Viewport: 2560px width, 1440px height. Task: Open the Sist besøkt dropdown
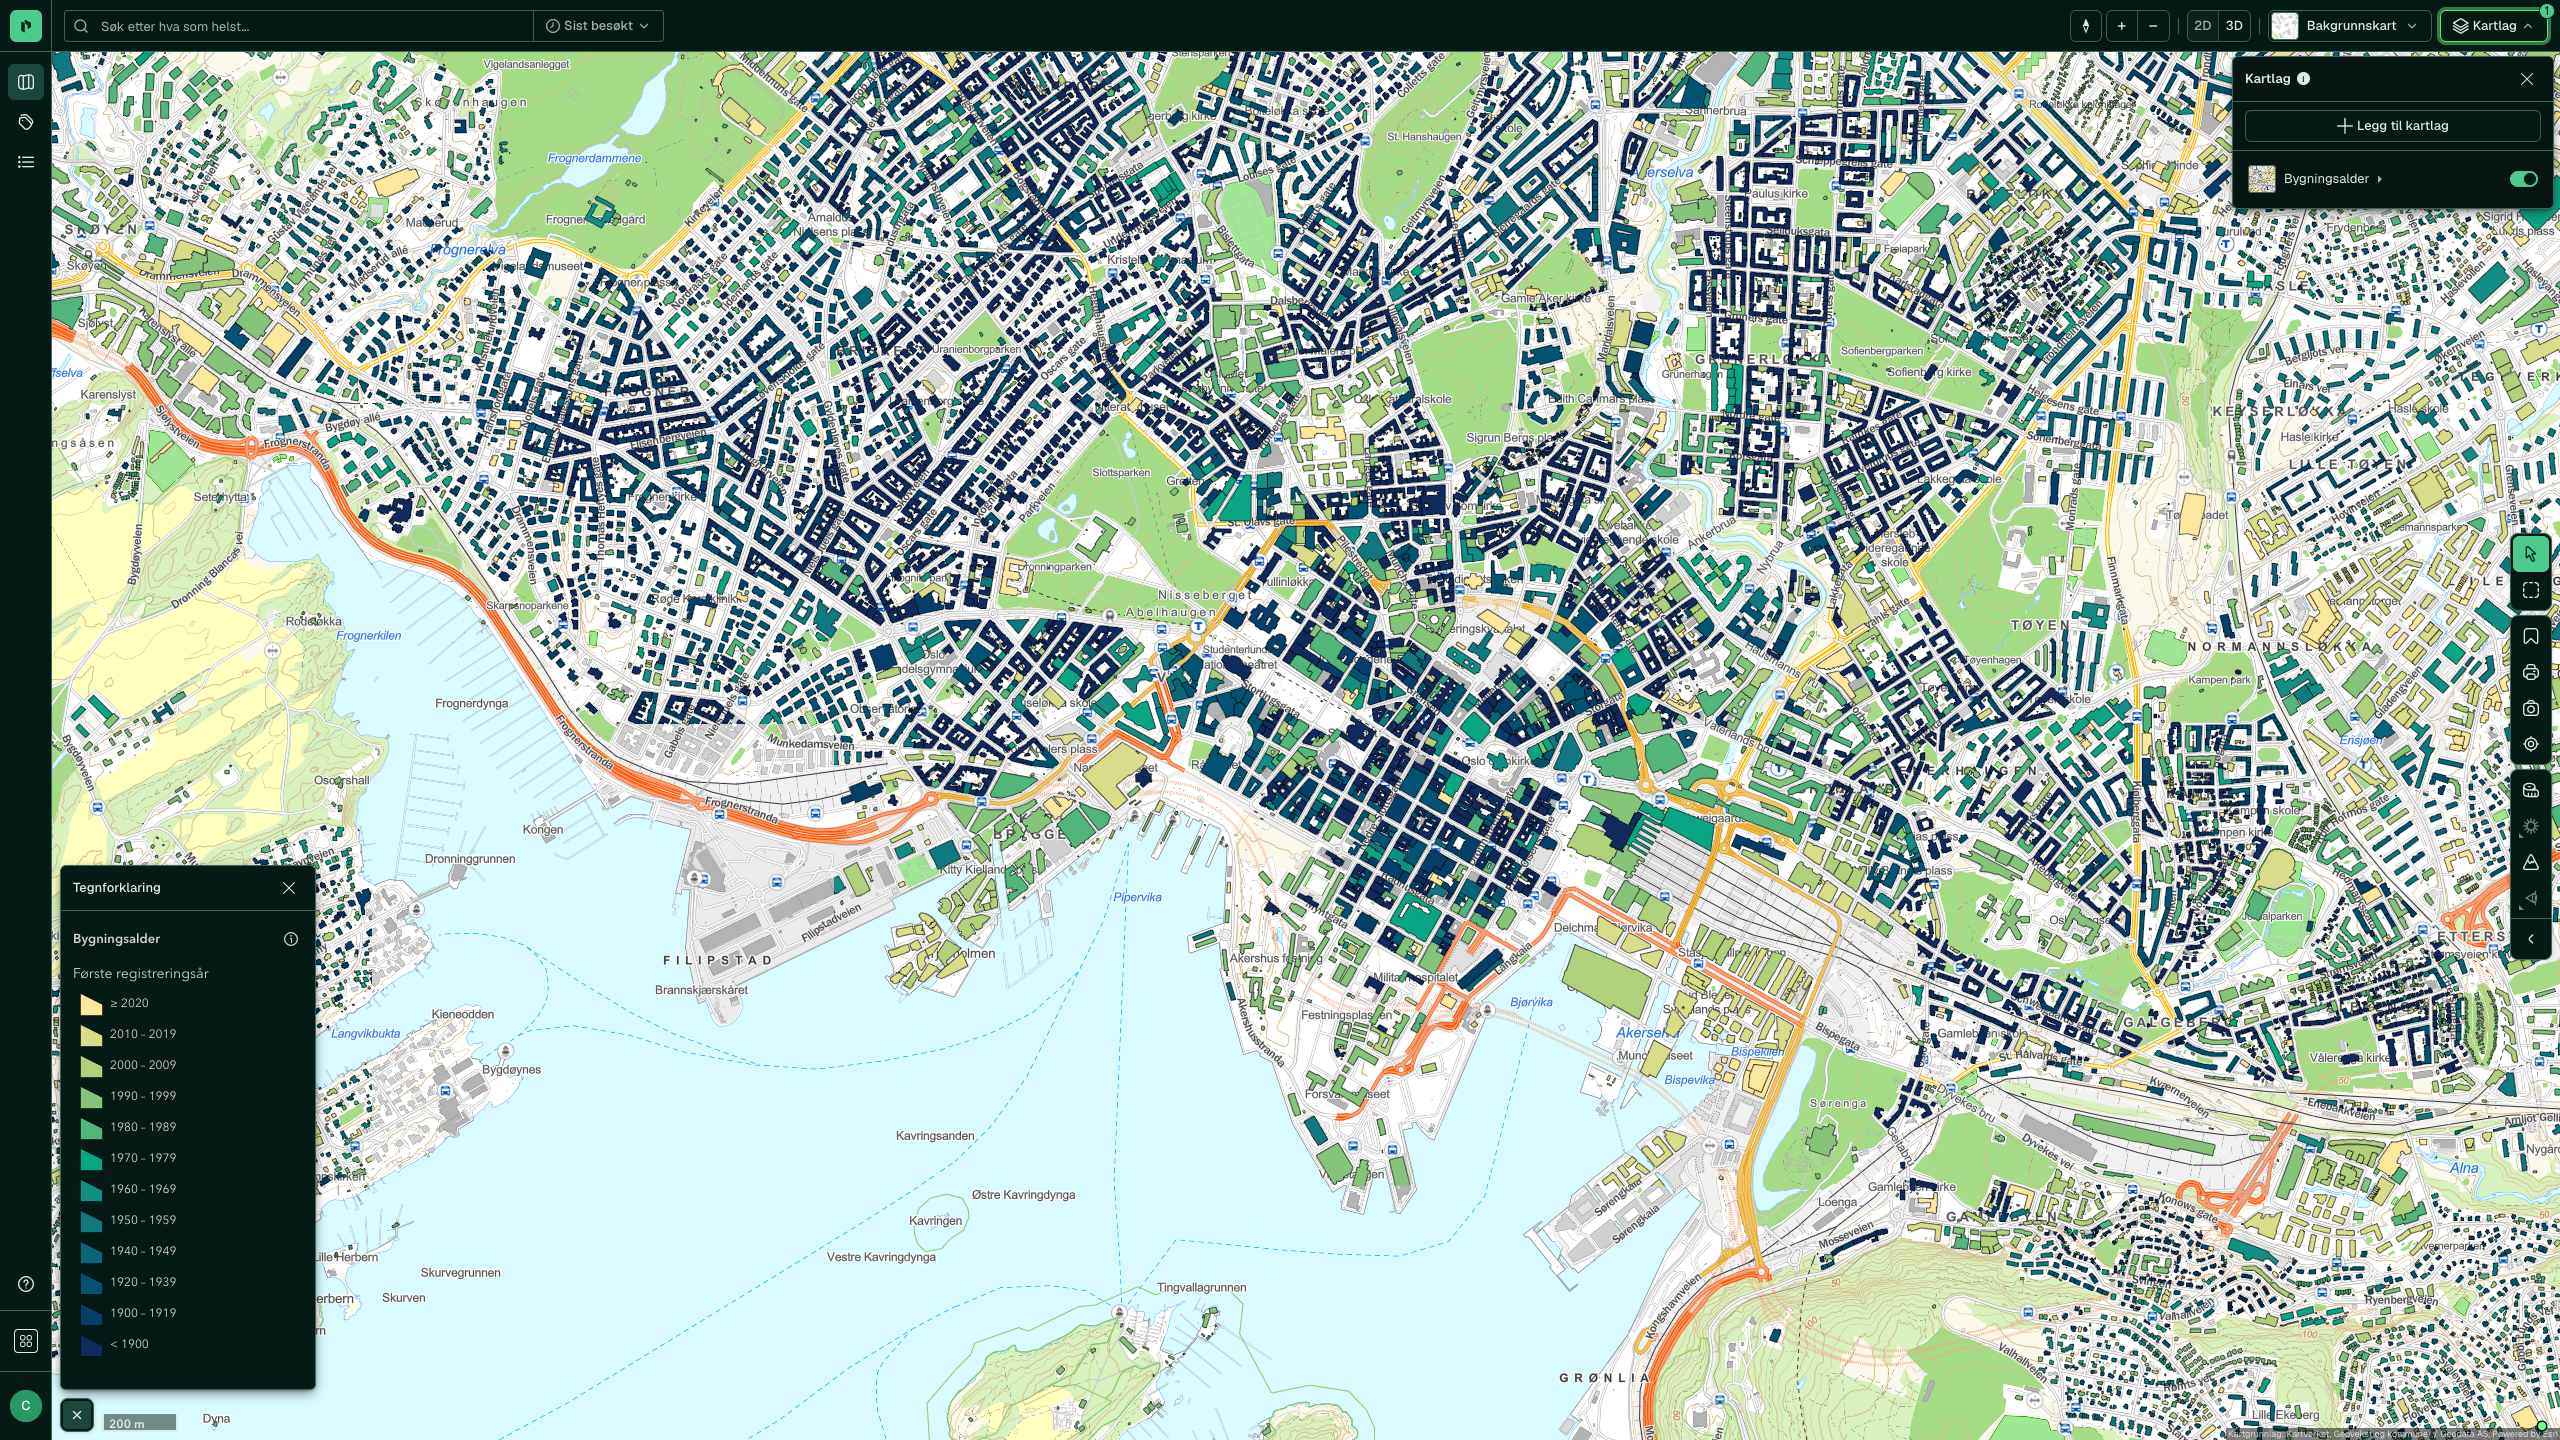tap(598, 26)
